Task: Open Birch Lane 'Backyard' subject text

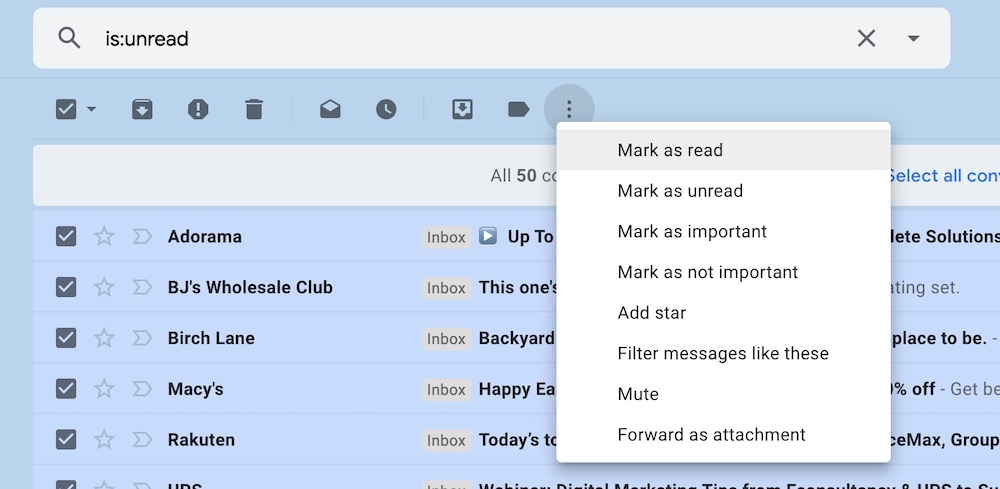Action: [517, 338]
